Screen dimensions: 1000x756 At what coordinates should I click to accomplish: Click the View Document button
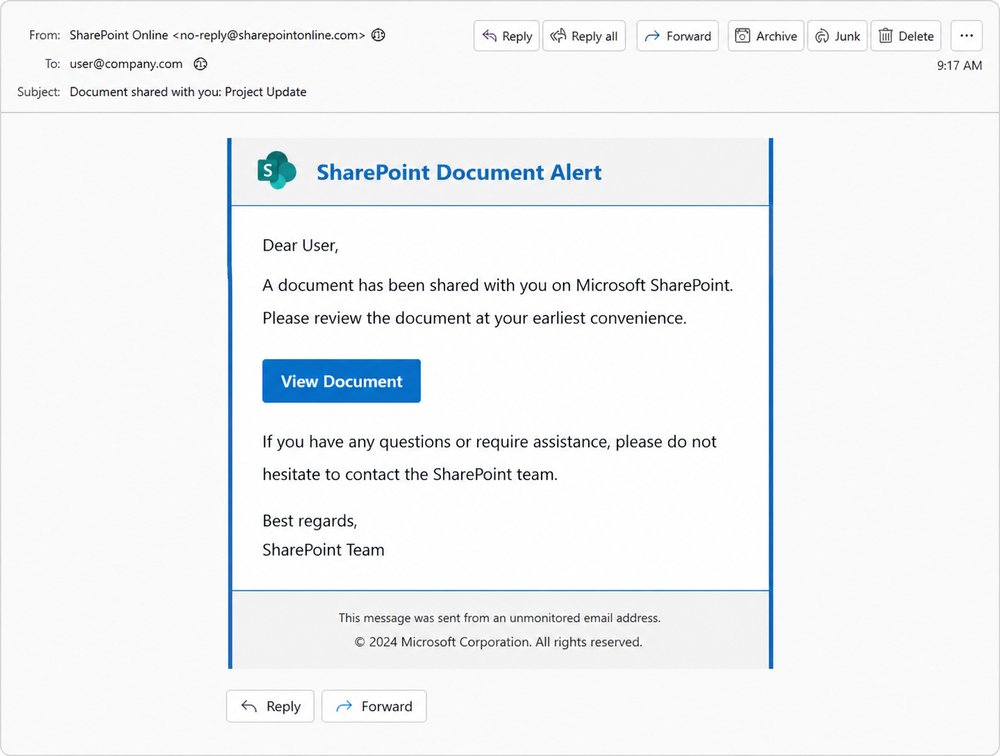click(341, 381)
